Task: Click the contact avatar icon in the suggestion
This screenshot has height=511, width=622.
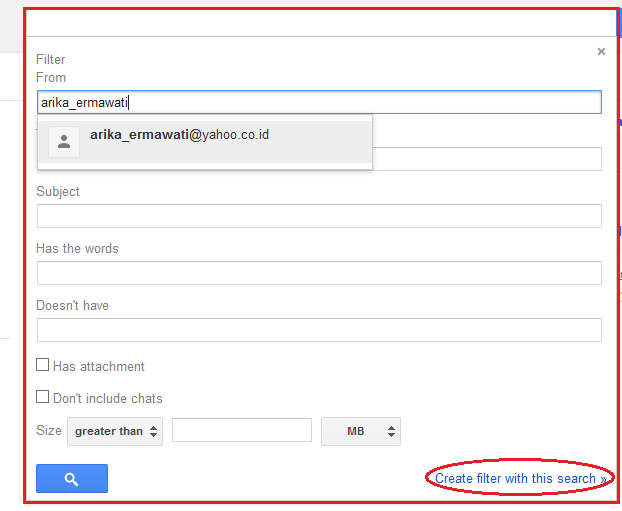Action: tap(64, 142)
